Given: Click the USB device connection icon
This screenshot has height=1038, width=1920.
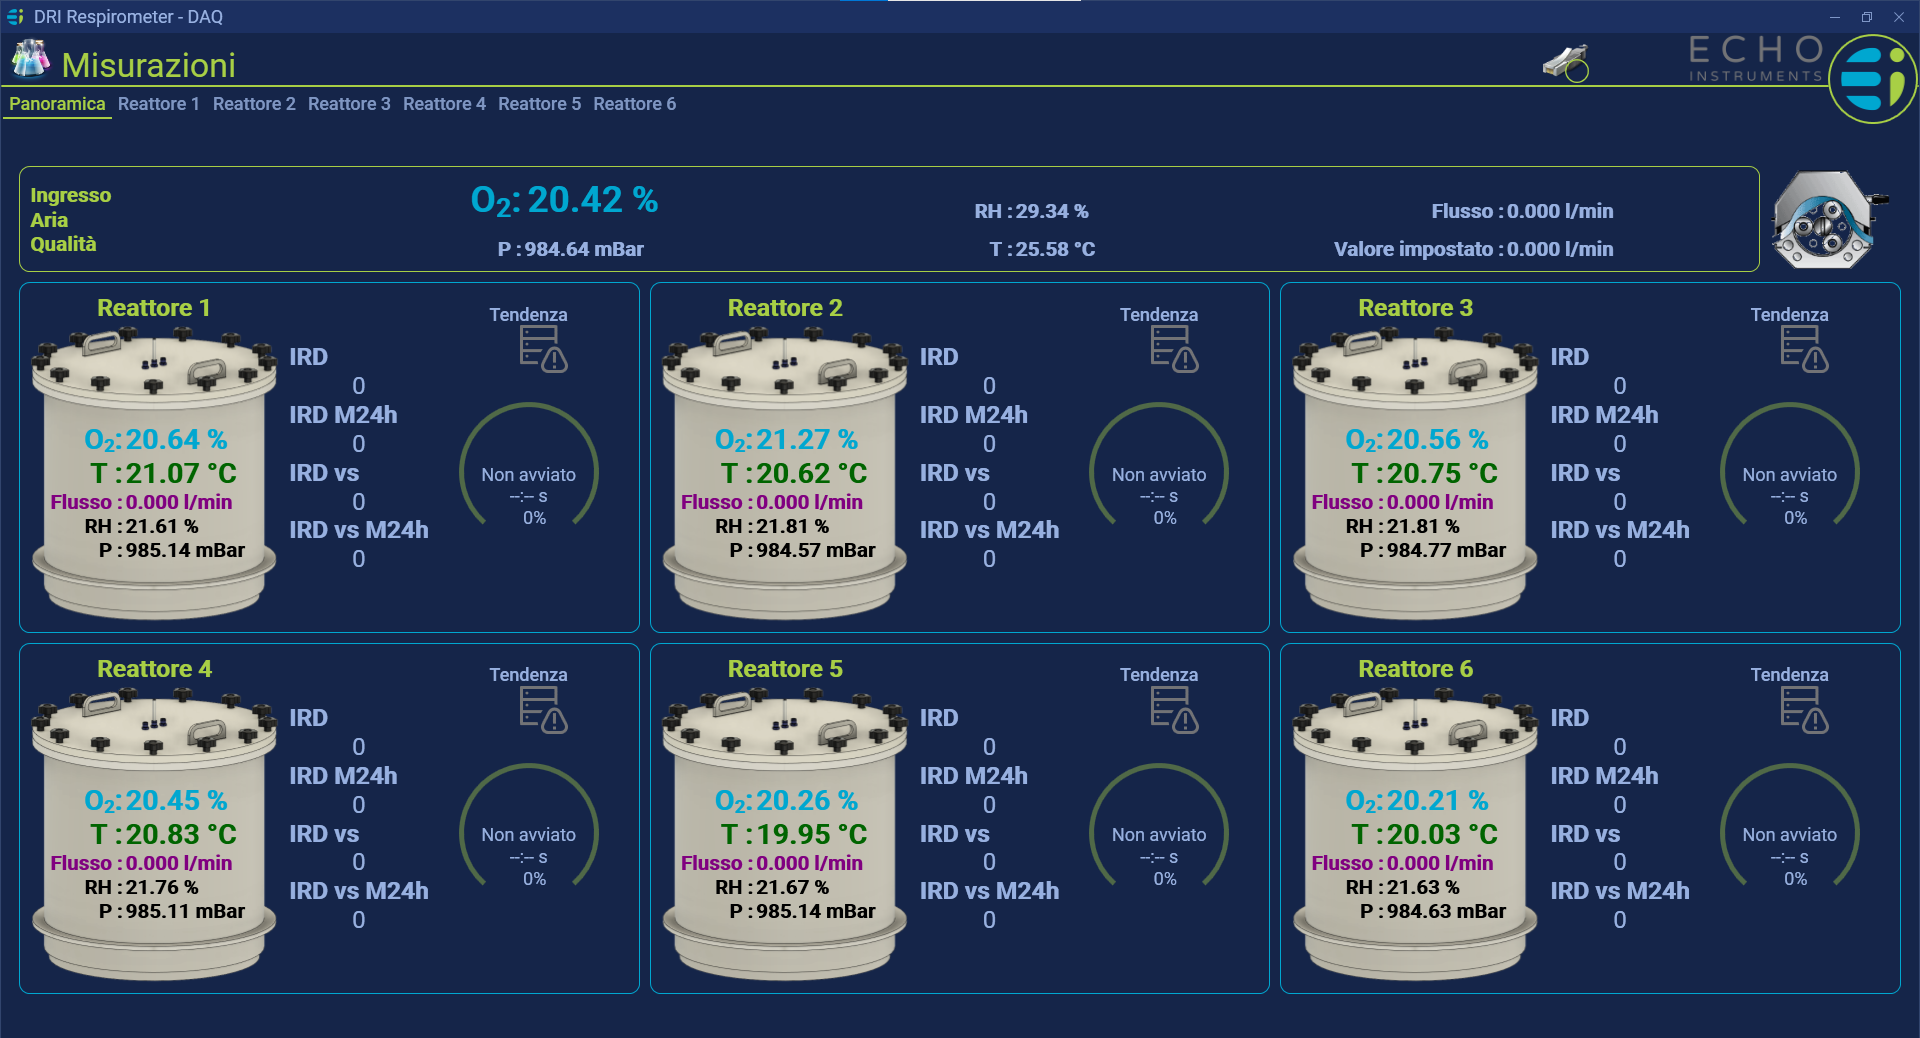Looking at the screenshot, I should coord(1566,64).
